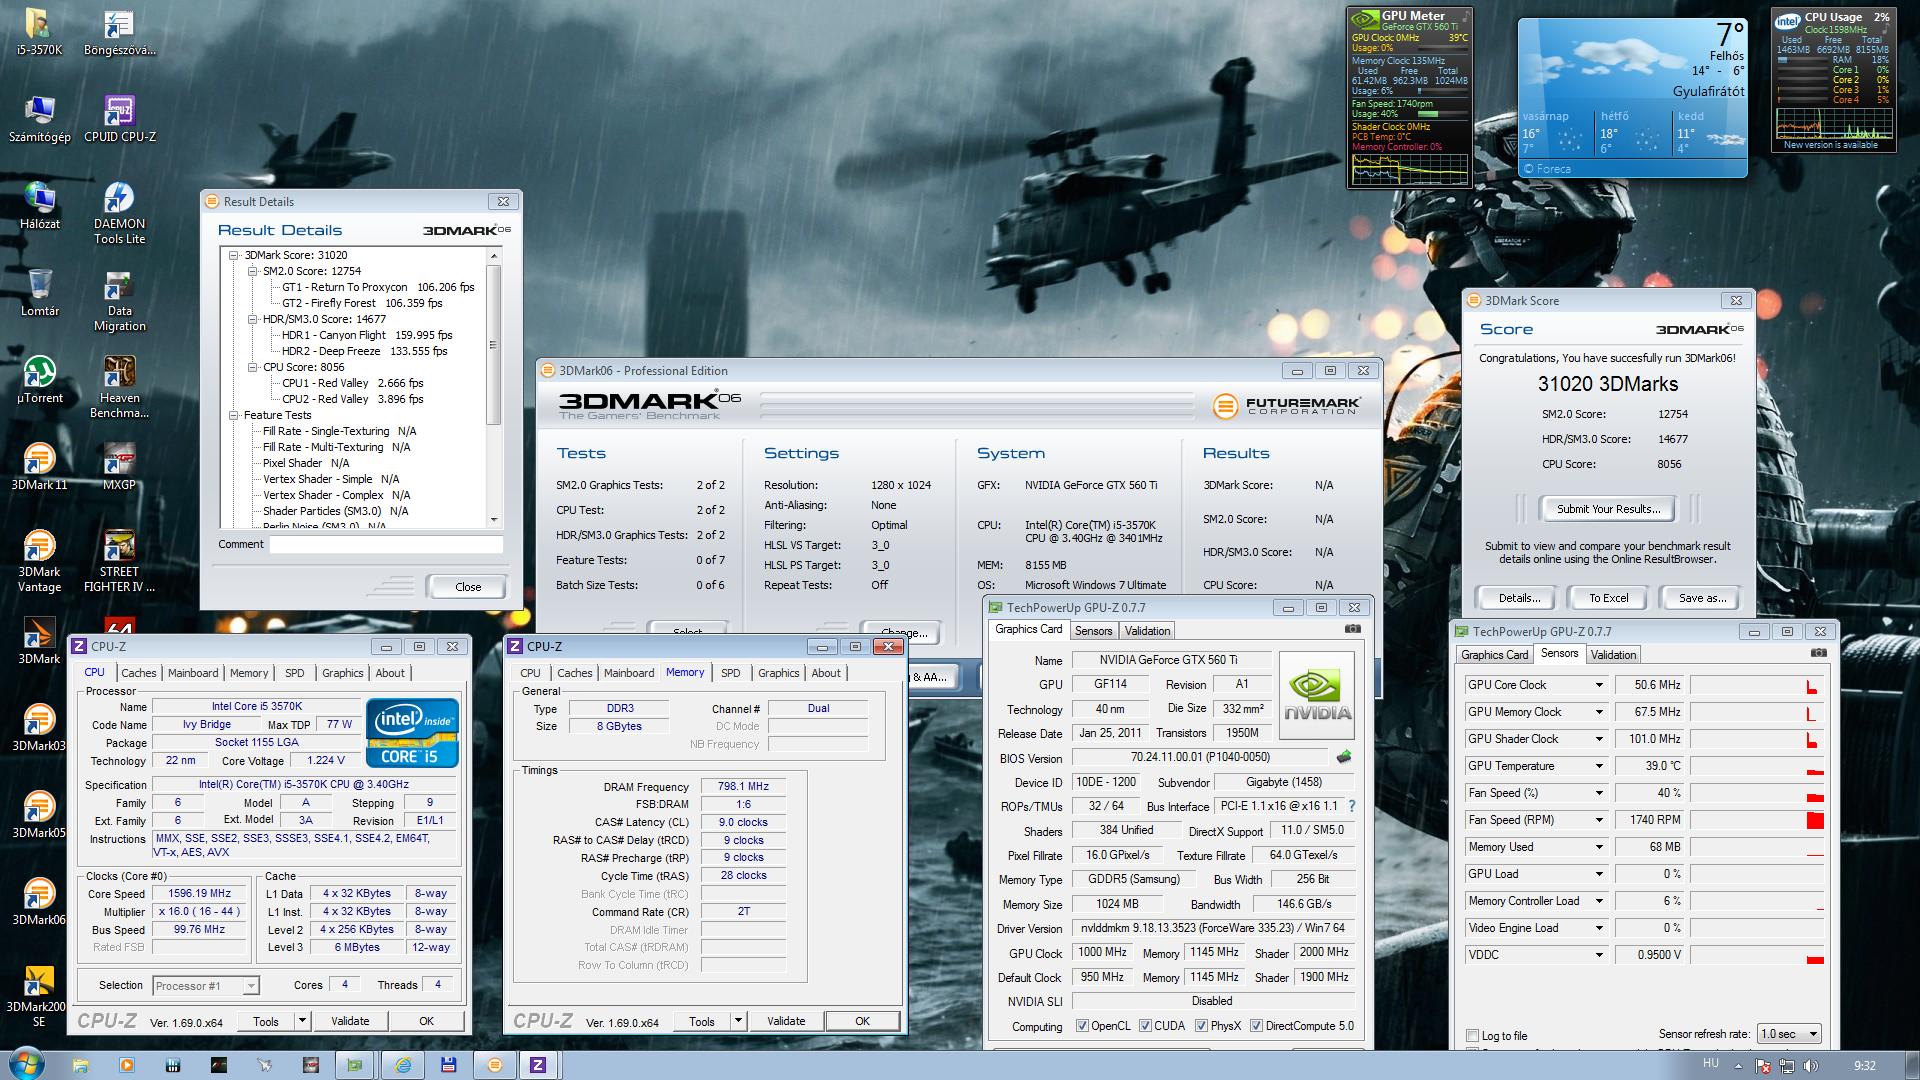Screen dimensions: 1920x1080
Task: Open the Fan Speed (RPM) sensor dropdown
Action: [x=1599, y=820]
